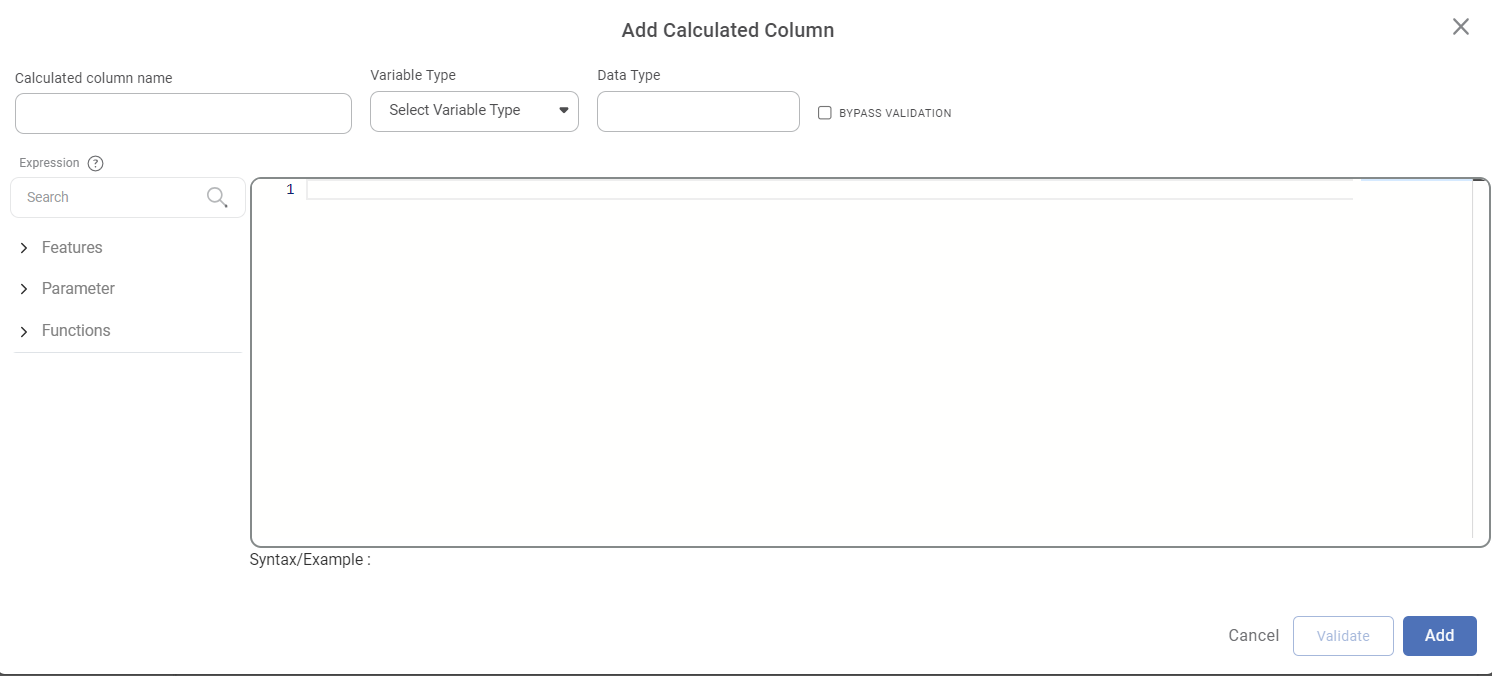The width and height of the screenshot is (1492, 676).
Task: Click the chevron beside Features
Action: click(x=24, y=247)
